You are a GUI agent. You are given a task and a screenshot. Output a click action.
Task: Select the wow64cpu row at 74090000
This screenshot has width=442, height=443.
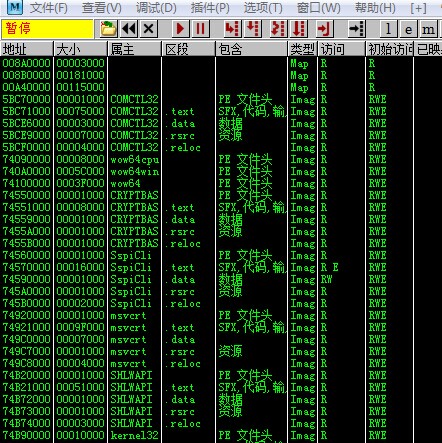221,159
